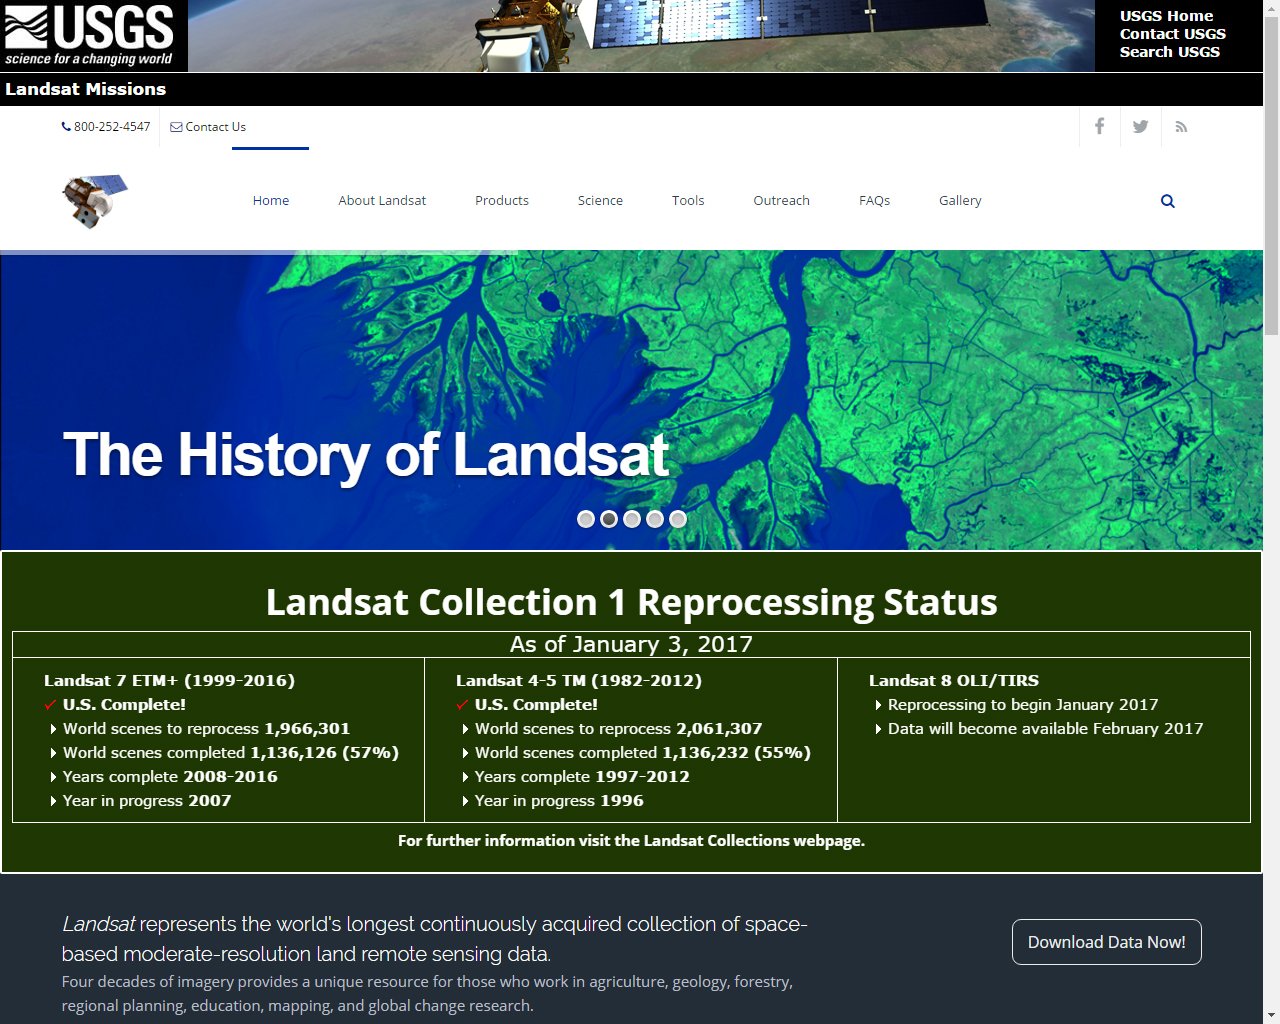Open the search magnifier icon

point(1167,200)
